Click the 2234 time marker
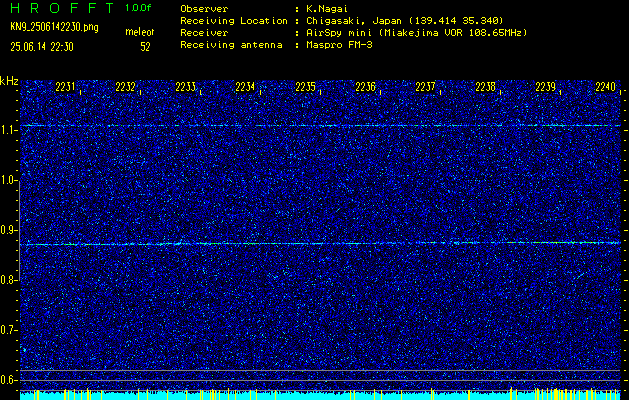Viewport: 629px width, 400px height. point(245,87)
